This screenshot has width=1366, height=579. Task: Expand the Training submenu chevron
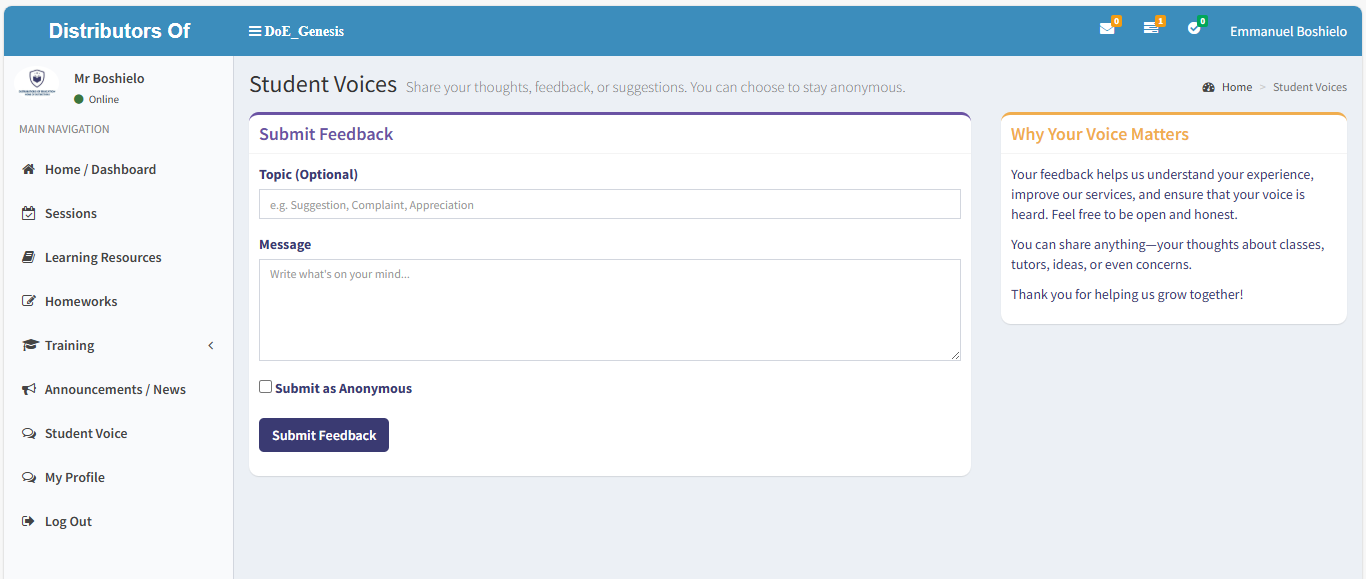pos(211,346)
